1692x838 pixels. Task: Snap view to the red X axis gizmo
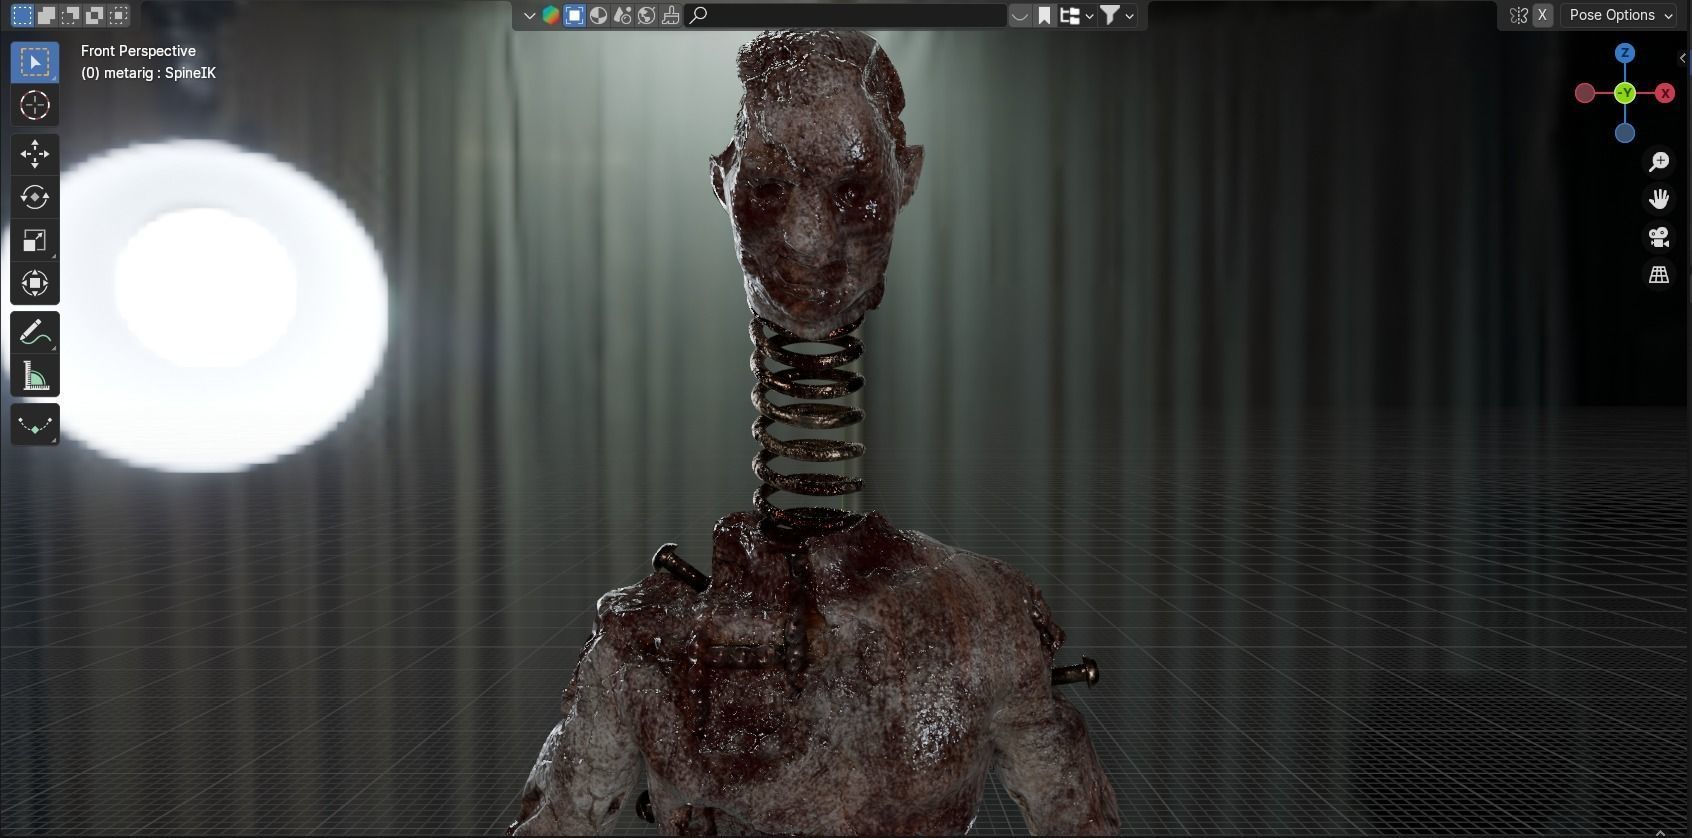point(1665,93)
